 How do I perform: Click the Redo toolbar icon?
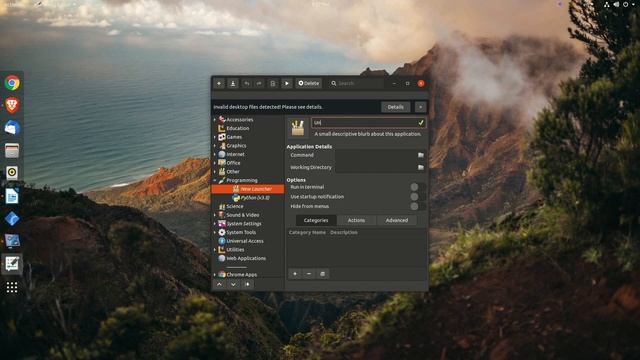click(259, 83)
